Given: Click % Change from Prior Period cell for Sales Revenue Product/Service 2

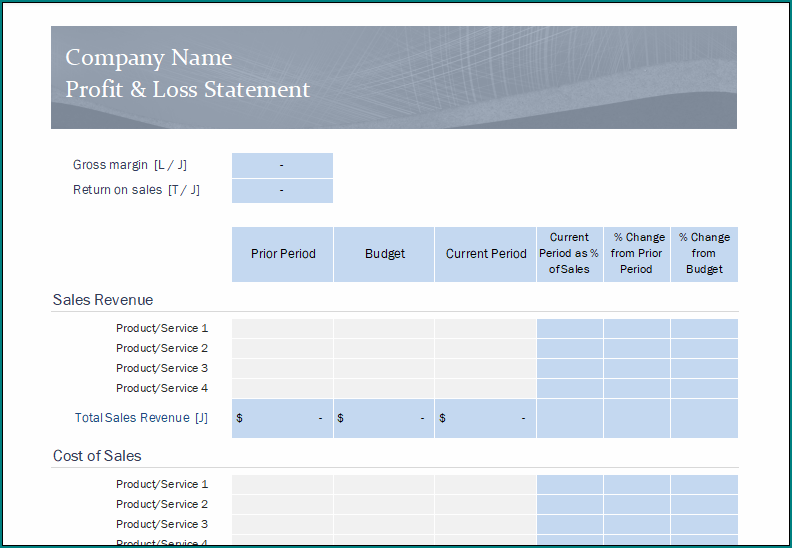Looking at the screenshot, I should click(x=637, y=348).
